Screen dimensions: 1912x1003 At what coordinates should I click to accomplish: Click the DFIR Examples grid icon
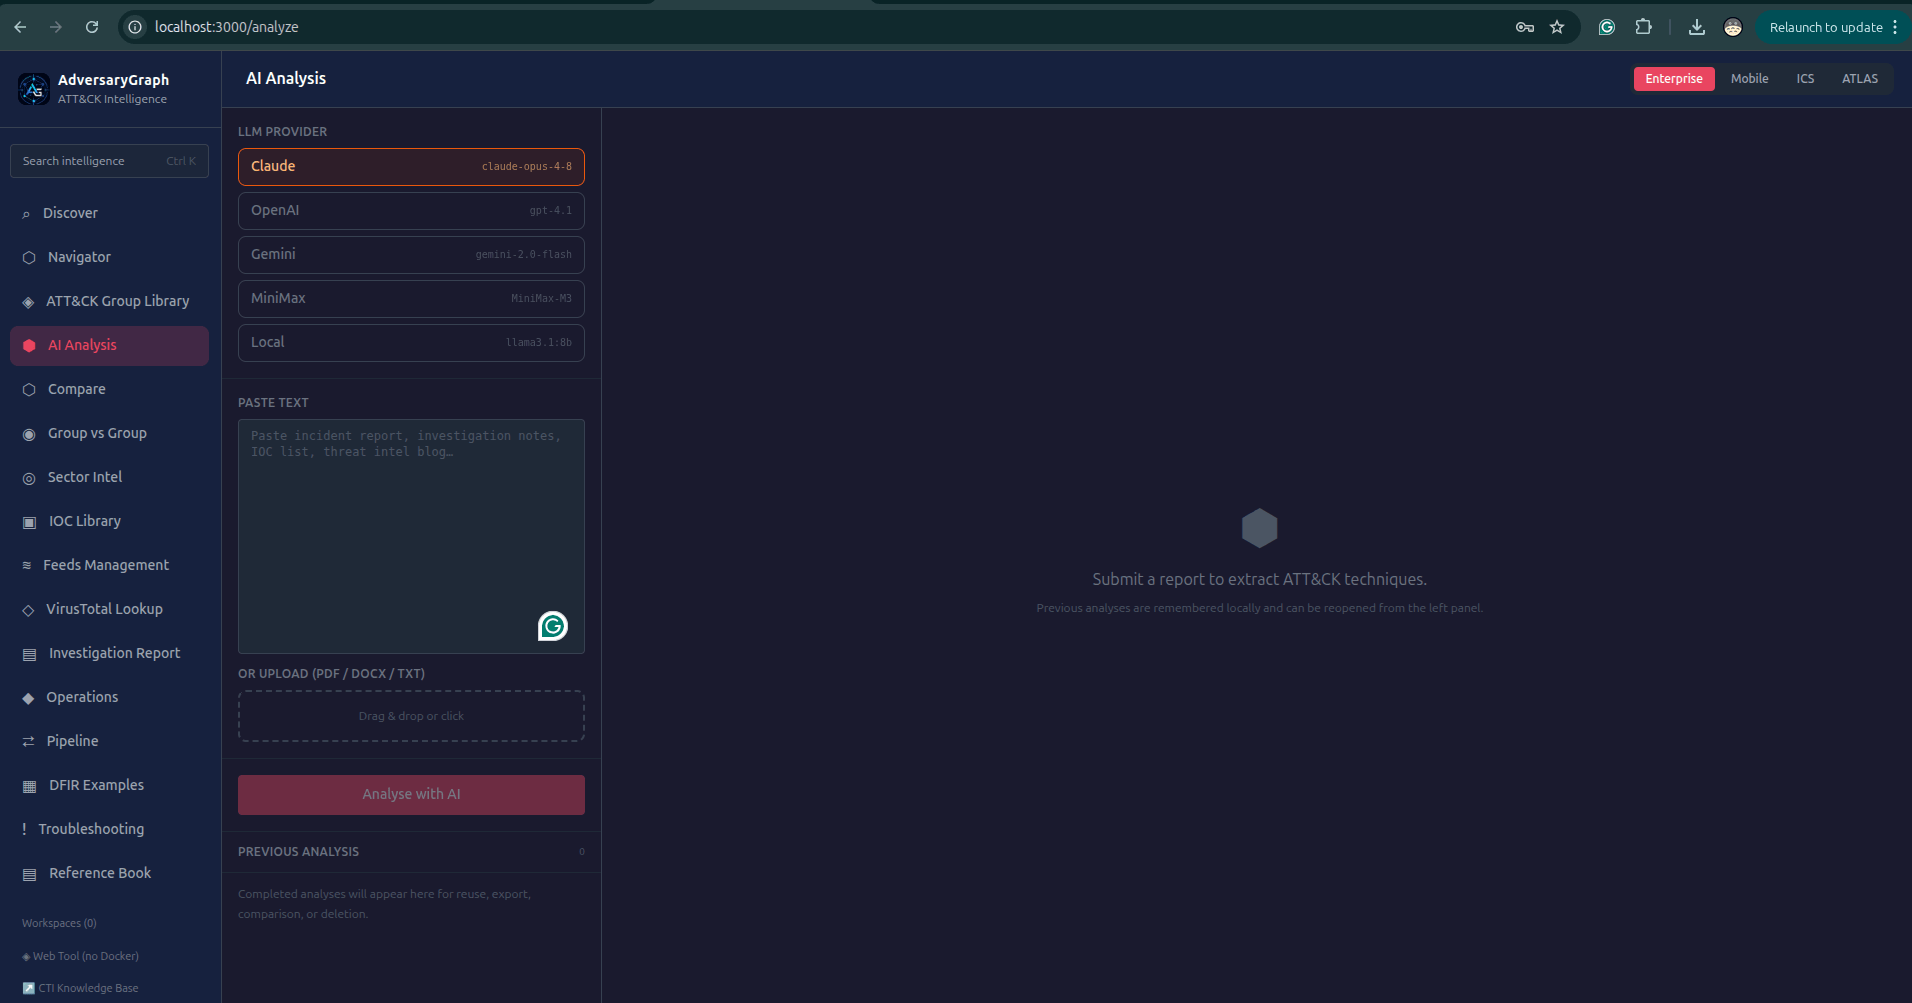point(29,786)
